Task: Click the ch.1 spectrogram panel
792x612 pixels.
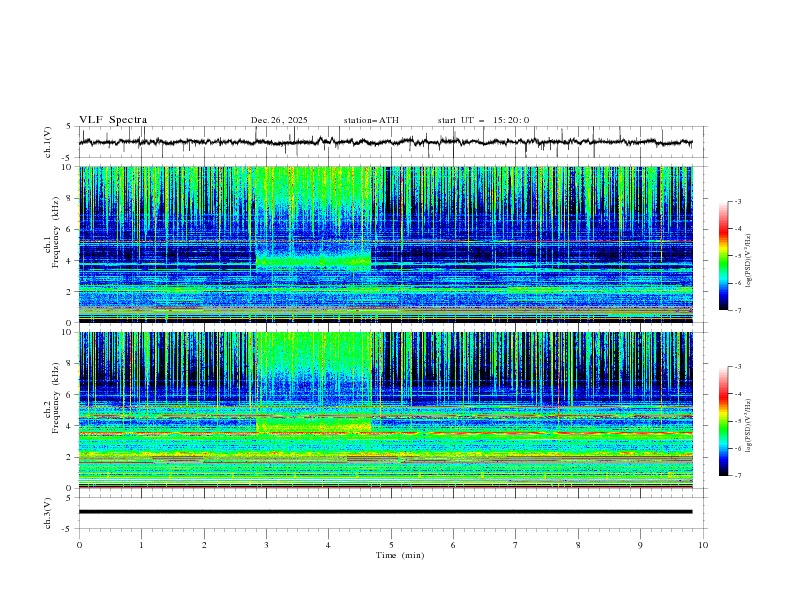Action: (385, 244)
